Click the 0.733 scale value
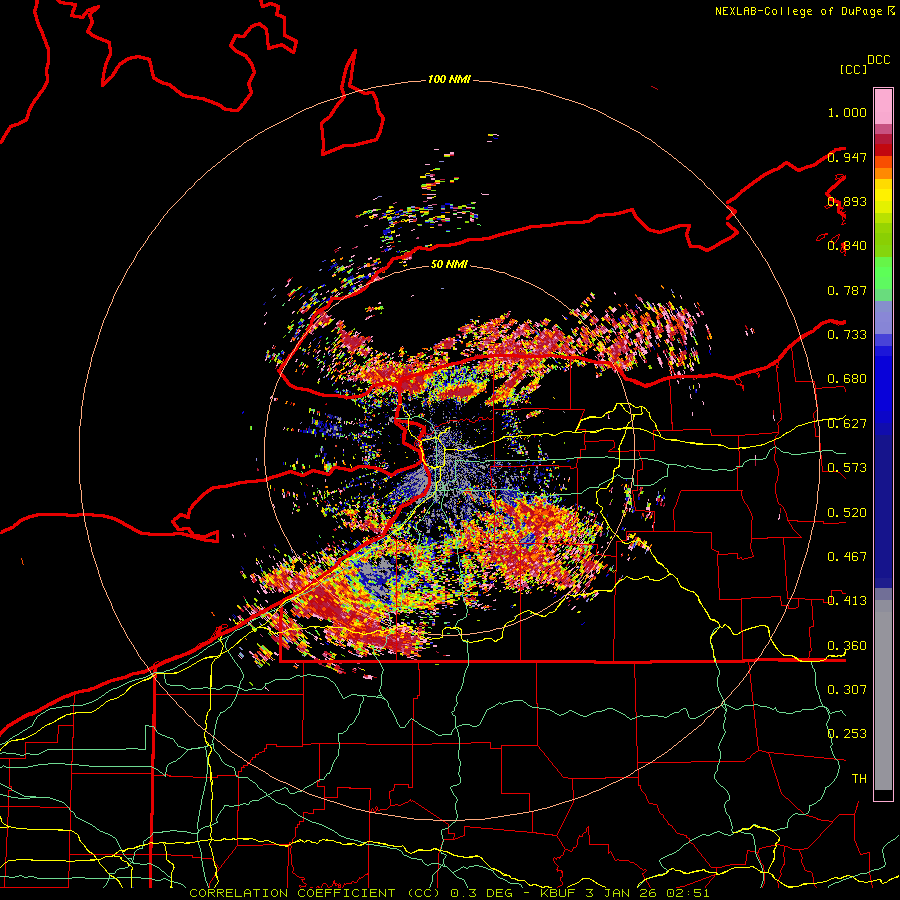The height and width of the screenshot is (900, 900). [847, 335]
